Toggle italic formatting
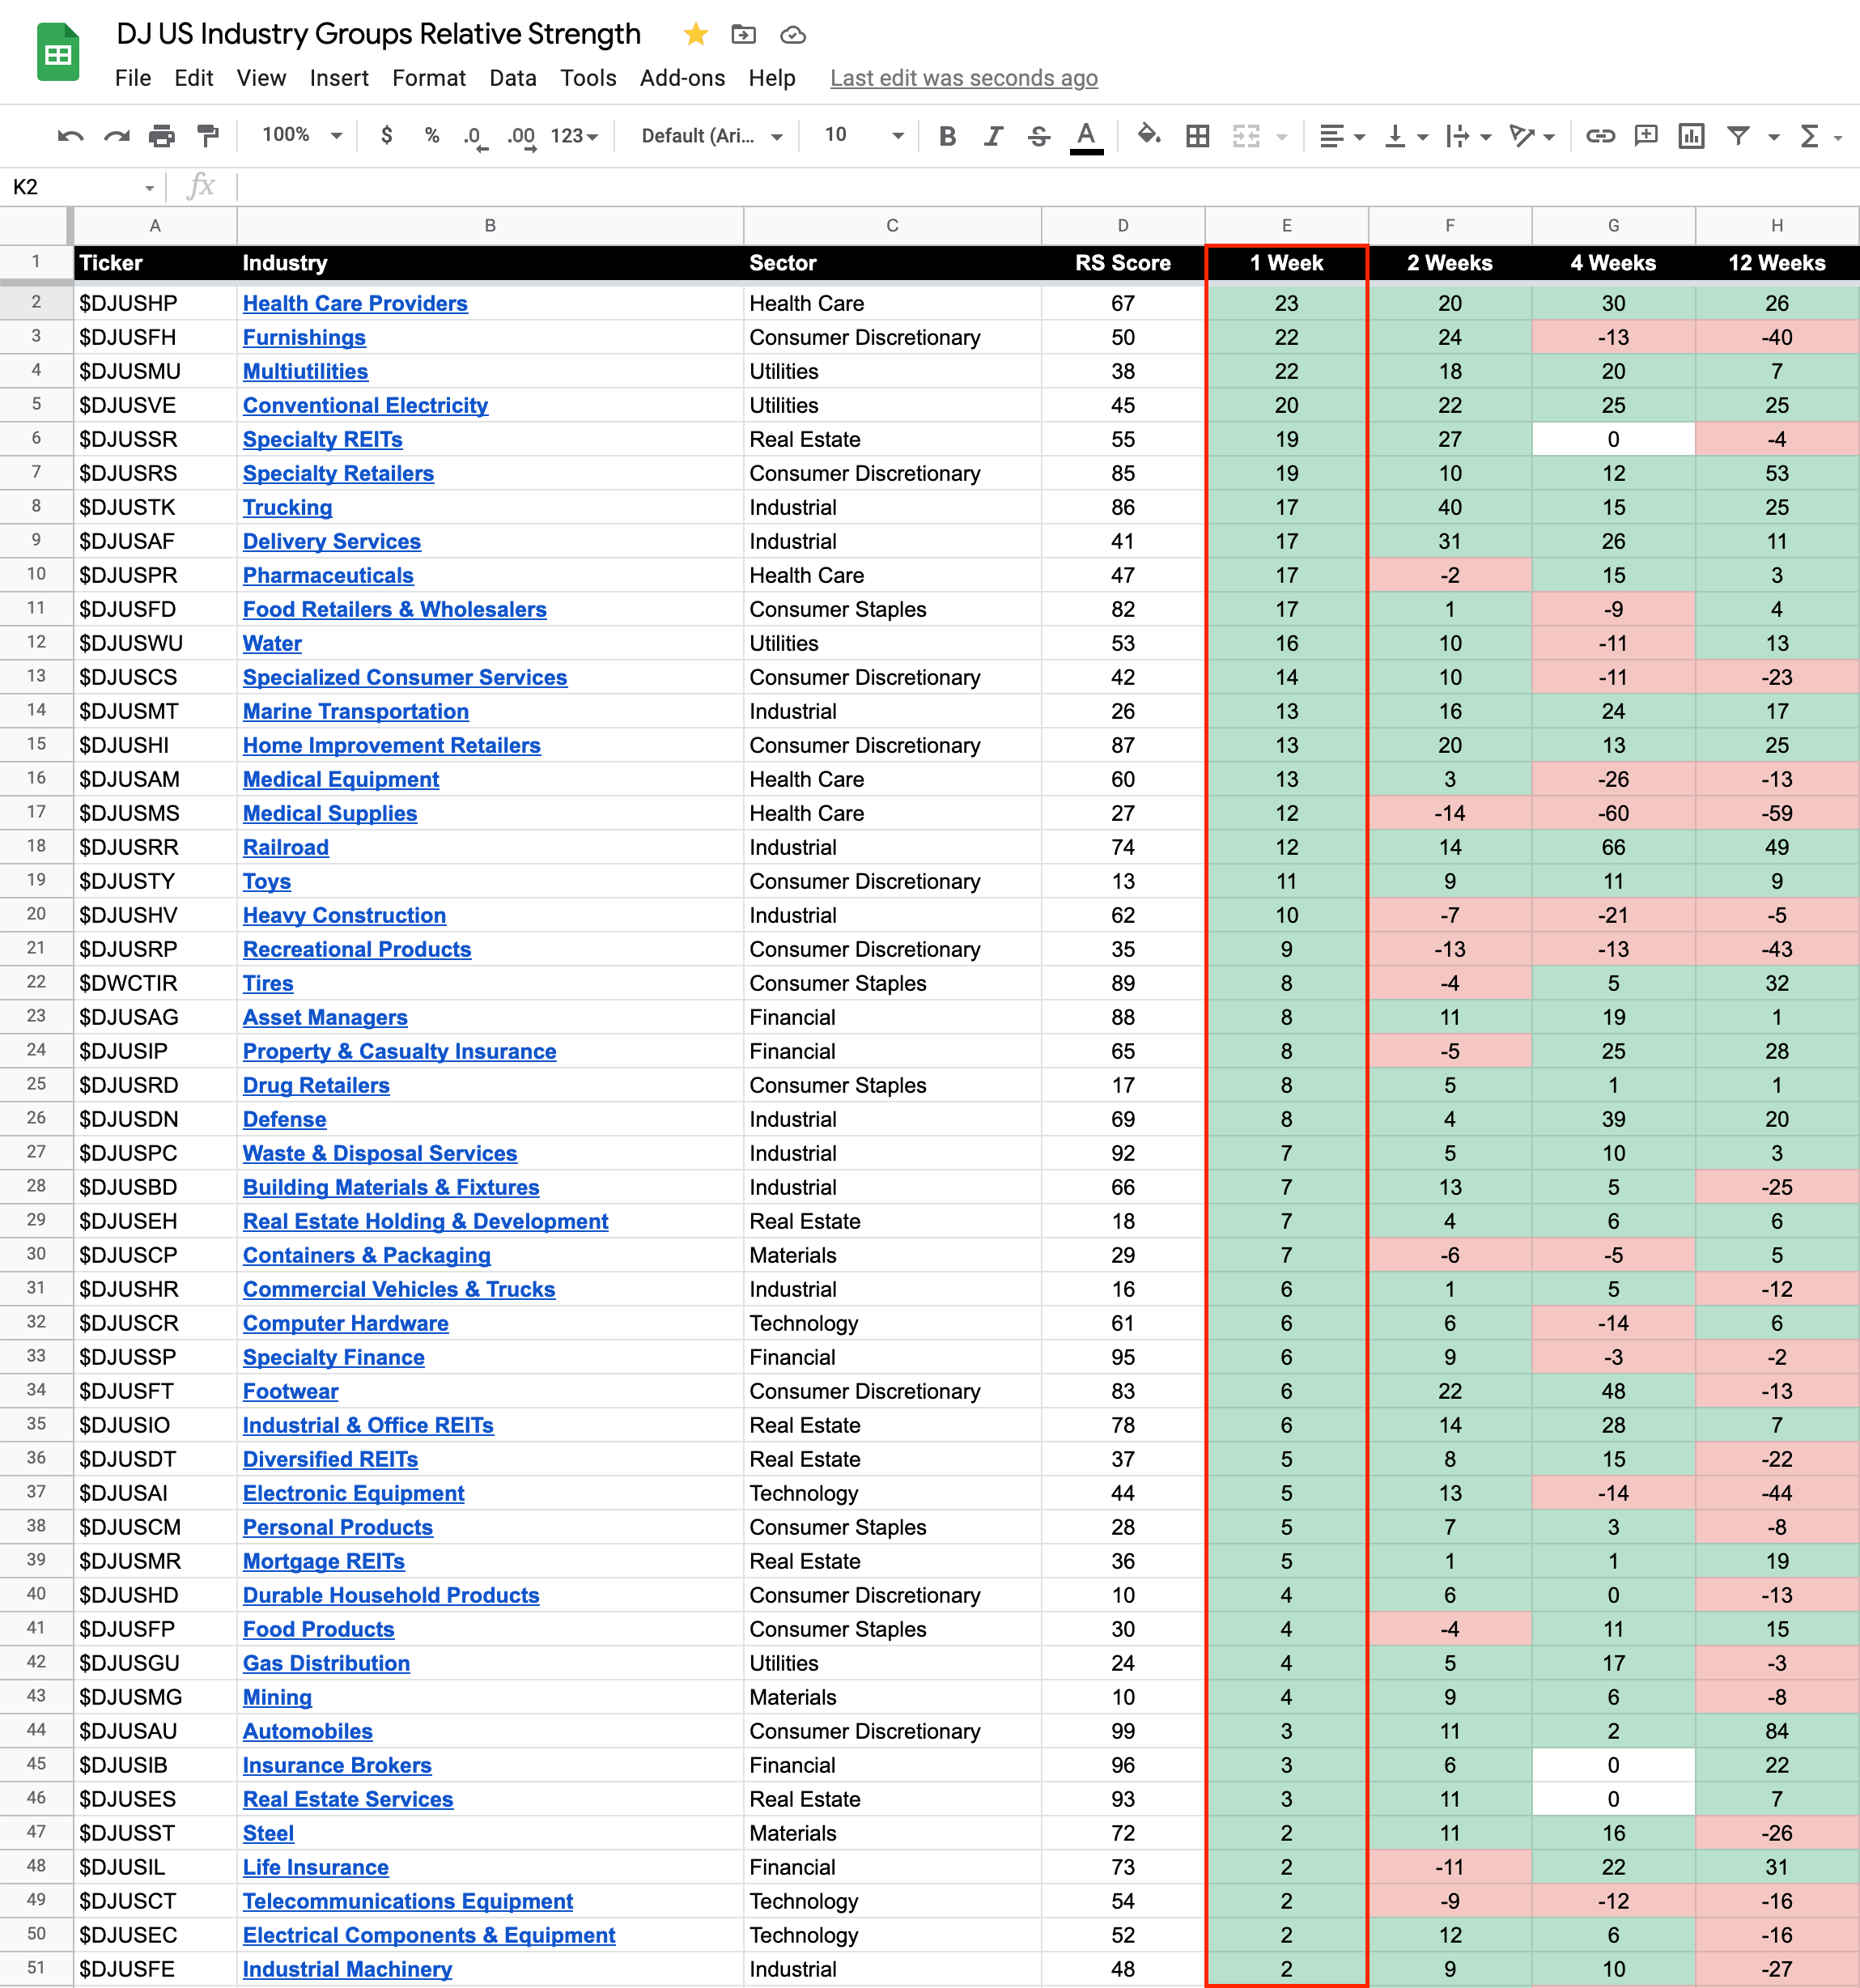1860x1988 pixels. coord(993,136)
